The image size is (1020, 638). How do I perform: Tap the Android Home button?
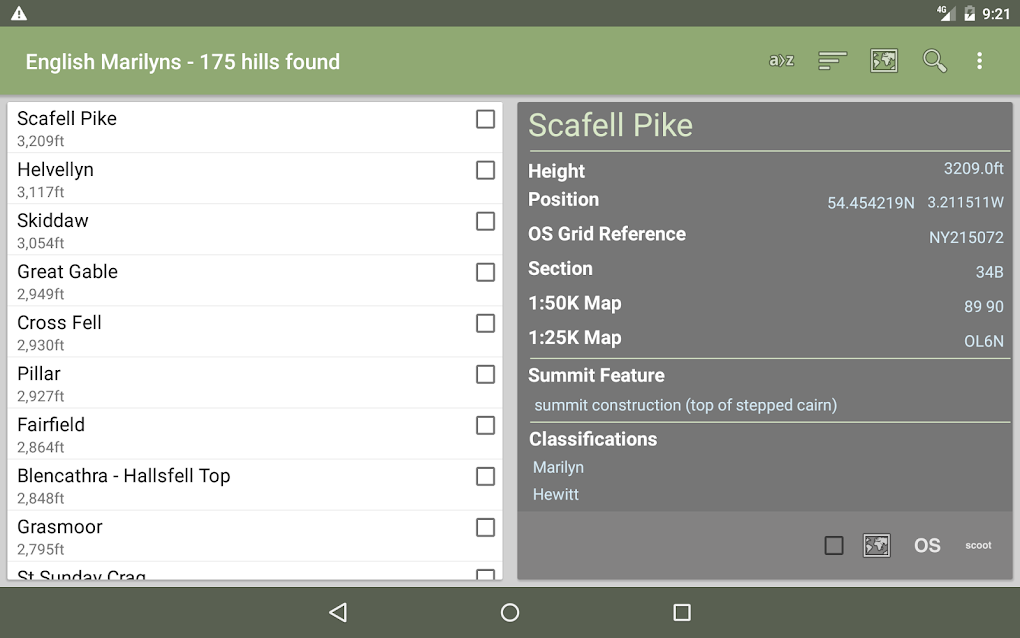coord(510,610)
